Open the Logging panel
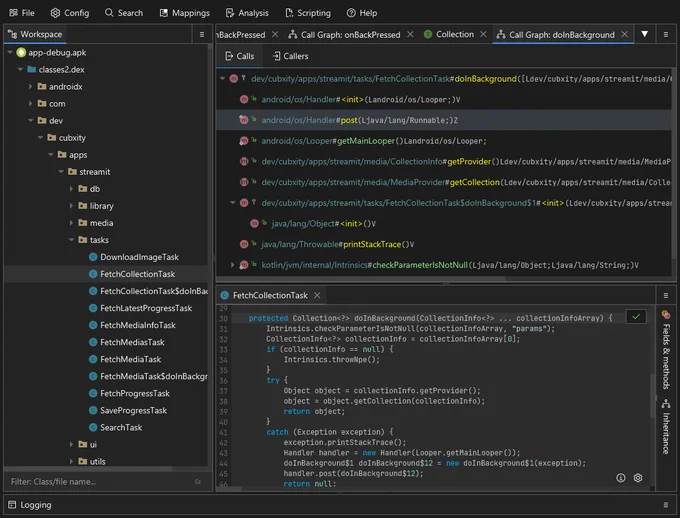Image resolution: width=680 pixels, height=518 pixels. point(30,505)
